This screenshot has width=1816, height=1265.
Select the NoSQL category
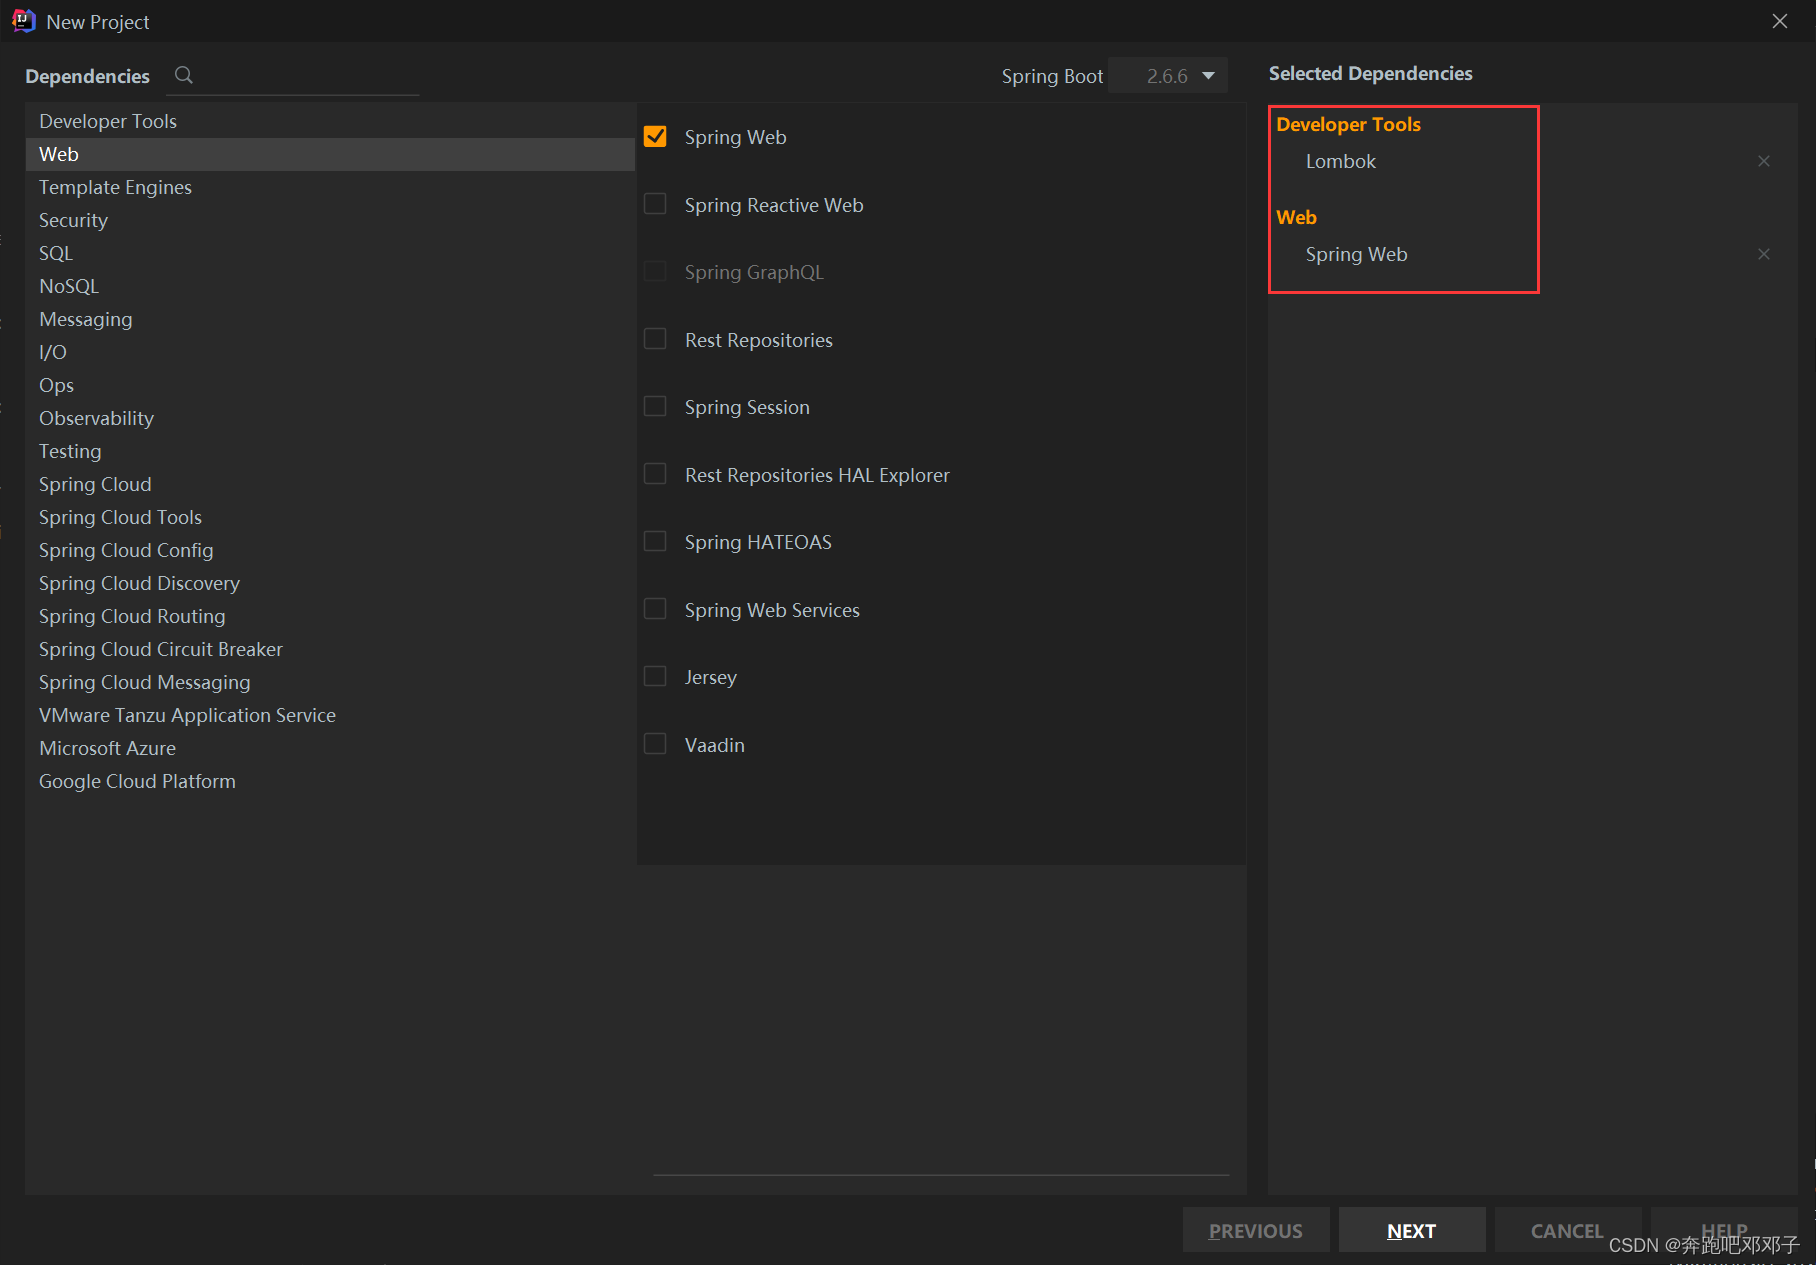[x=330, y=286]
